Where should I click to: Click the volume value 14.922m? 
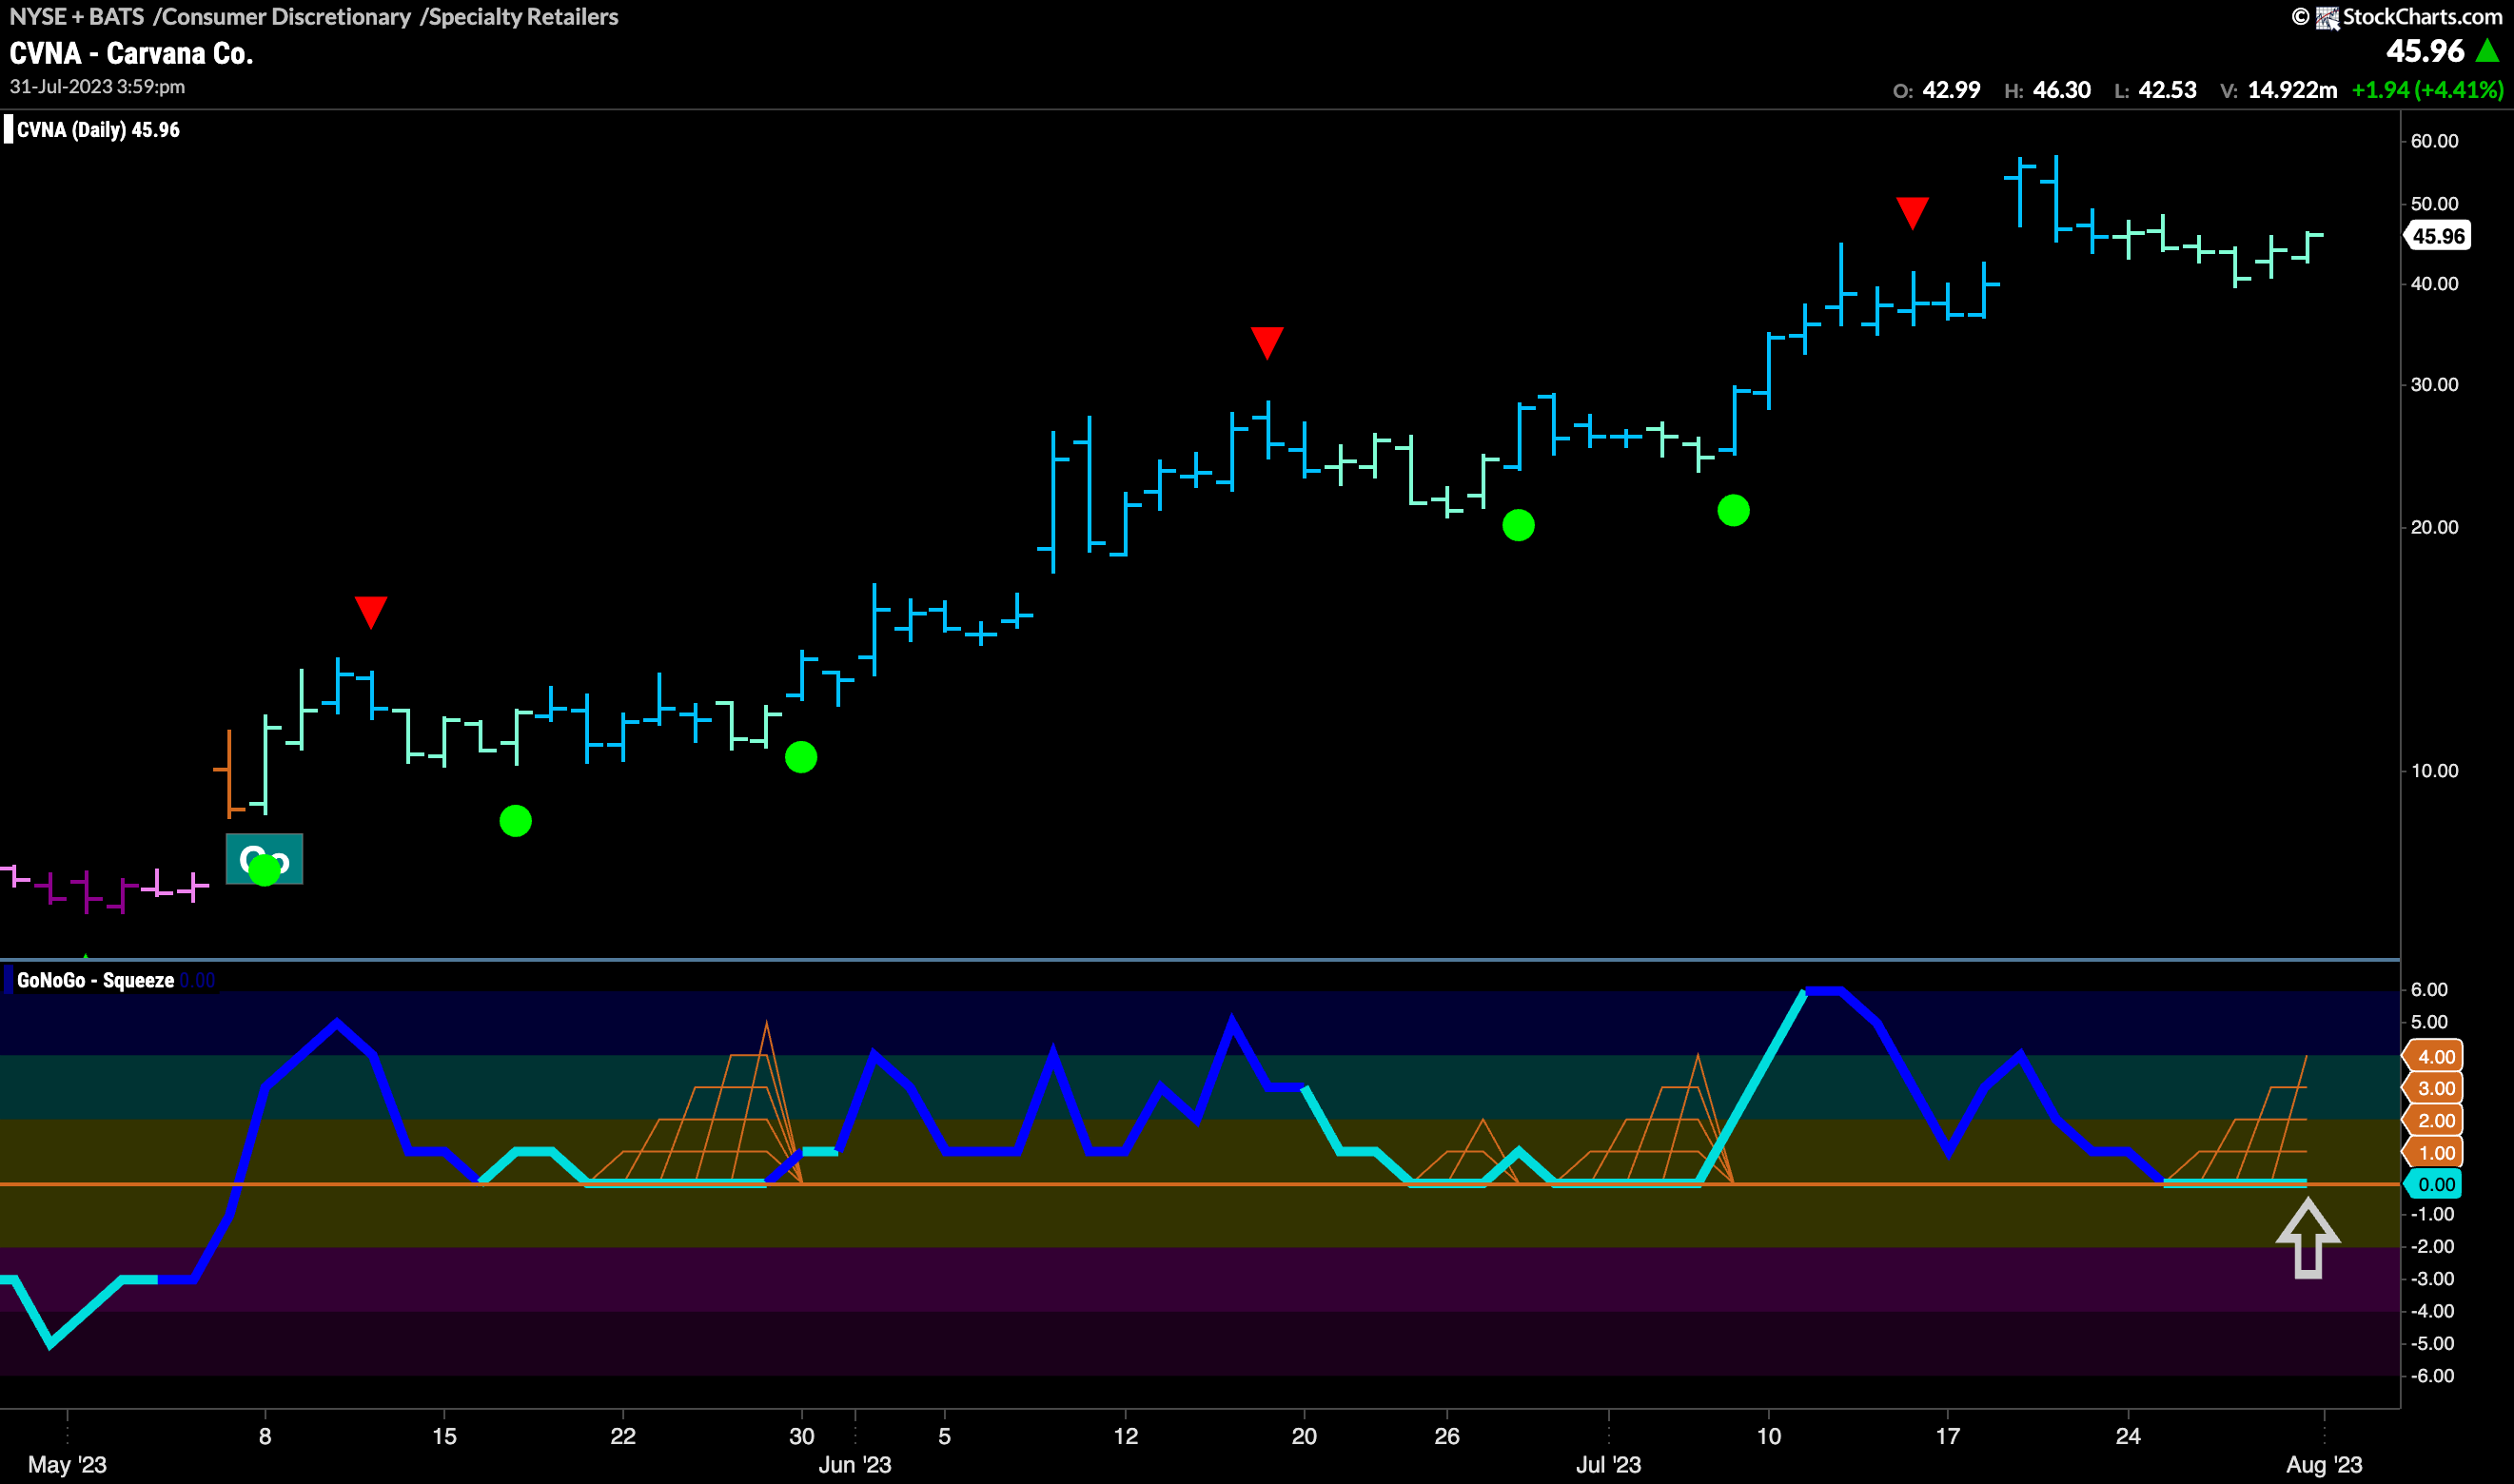pyautogui.click(x=2292, y=90)
